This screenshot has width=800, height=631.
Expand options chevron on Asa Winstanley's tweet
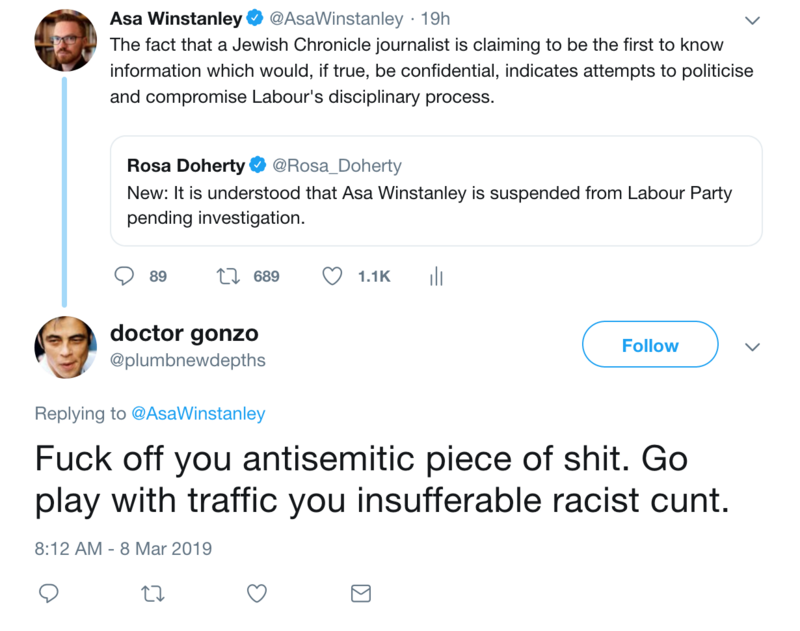point(754,20)
